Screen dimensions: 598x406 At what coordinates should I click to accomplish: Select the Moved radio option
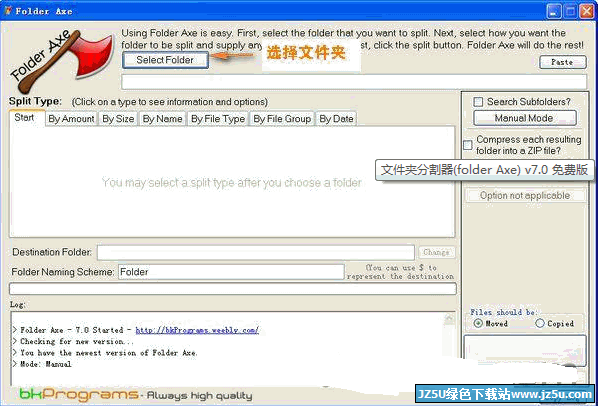[x=478, y=323]
